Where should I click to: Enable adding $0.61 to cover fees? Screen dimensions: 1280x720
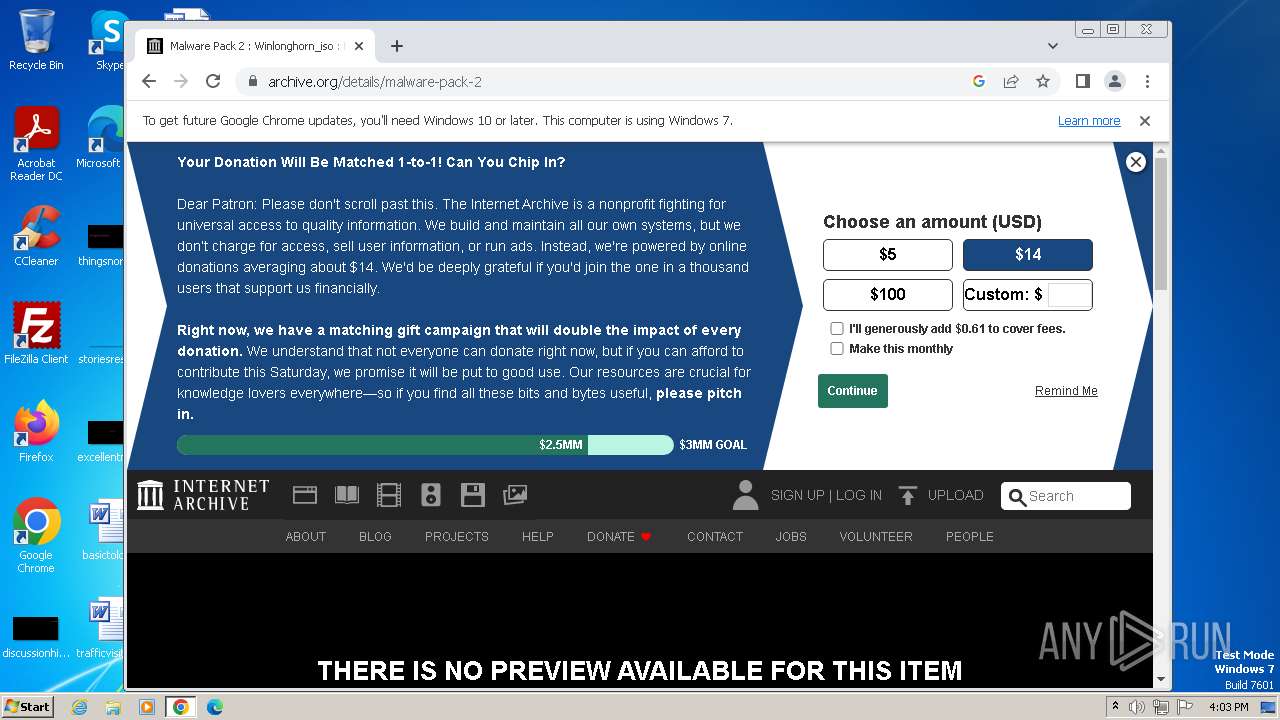click(x=837, y=328)
